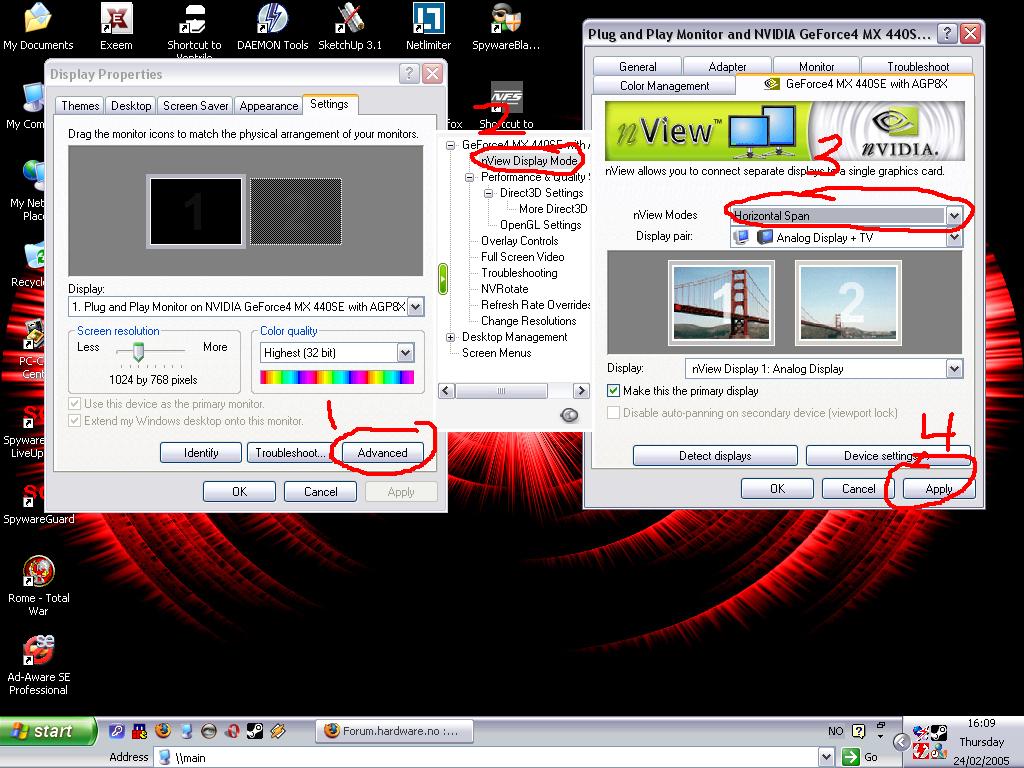The image size is (1024, 768).
Task: Click the Screen resolution slider handle
Action: (138, 351)
